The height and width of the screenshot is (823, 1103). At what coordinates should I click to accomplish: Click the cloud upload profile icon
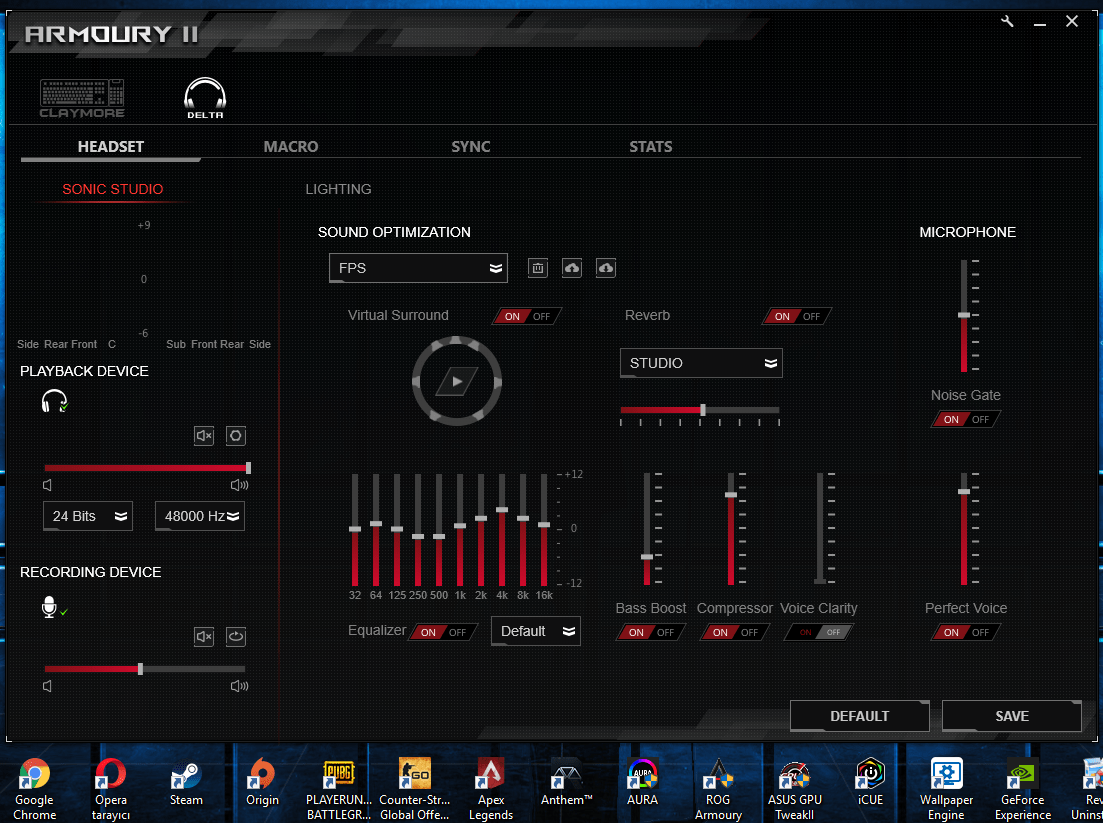(572, 268)
